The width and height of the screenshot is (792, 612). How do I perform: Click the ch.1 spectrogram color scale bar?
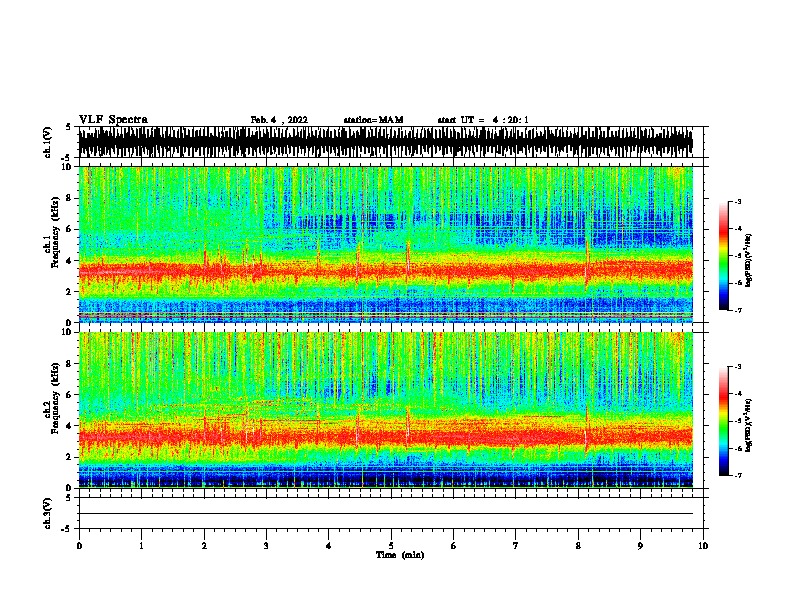tap(723, 256)
